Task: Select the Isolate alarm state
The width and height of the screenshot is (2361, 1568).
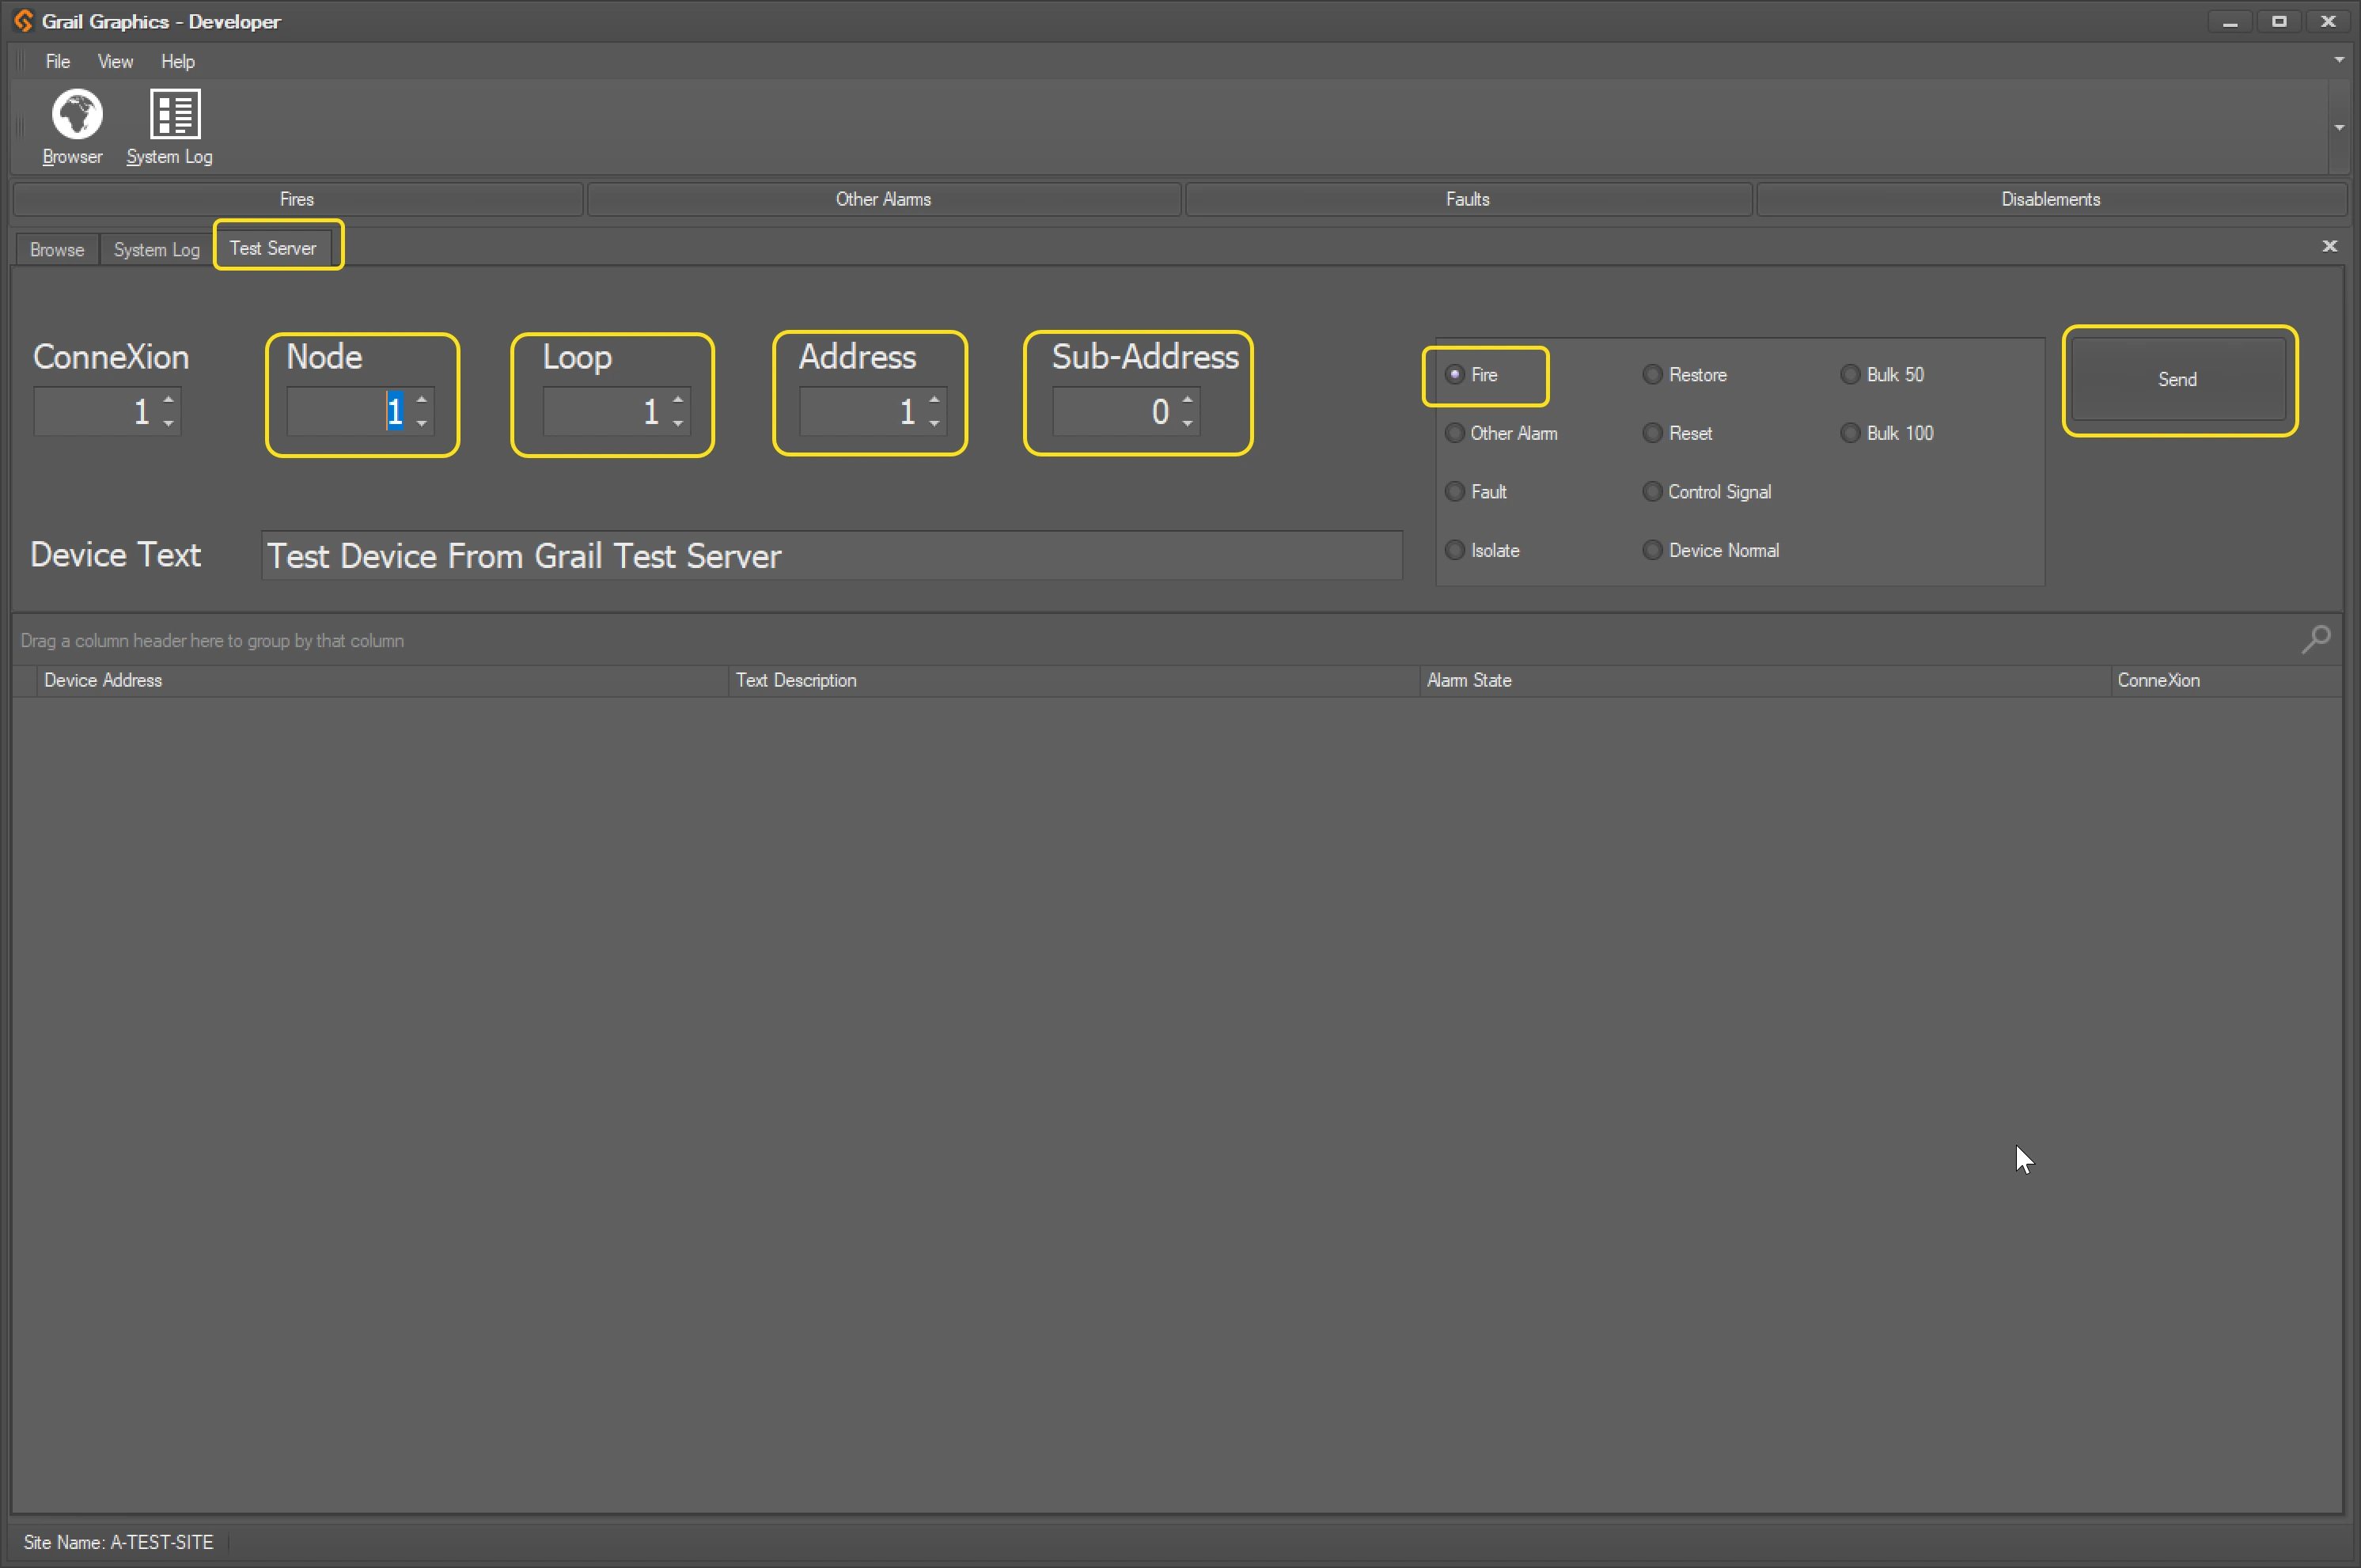Action: click(x=1455, y=549)
